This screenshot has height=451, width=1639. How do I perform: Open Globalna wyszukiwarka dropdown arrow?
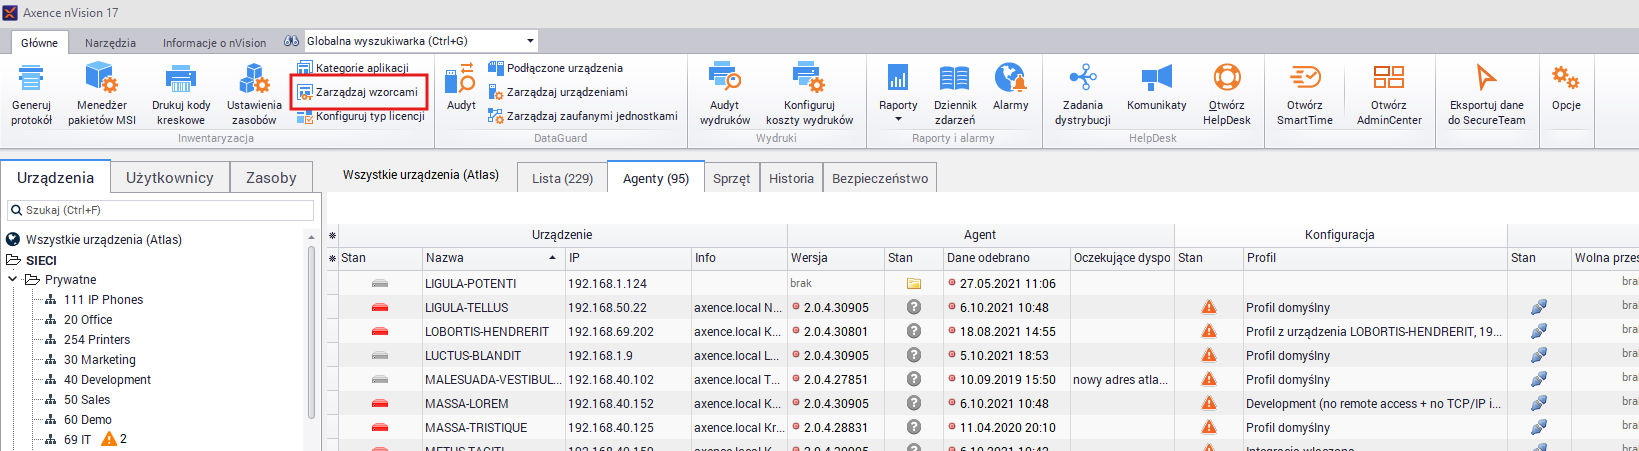[530, 41]
